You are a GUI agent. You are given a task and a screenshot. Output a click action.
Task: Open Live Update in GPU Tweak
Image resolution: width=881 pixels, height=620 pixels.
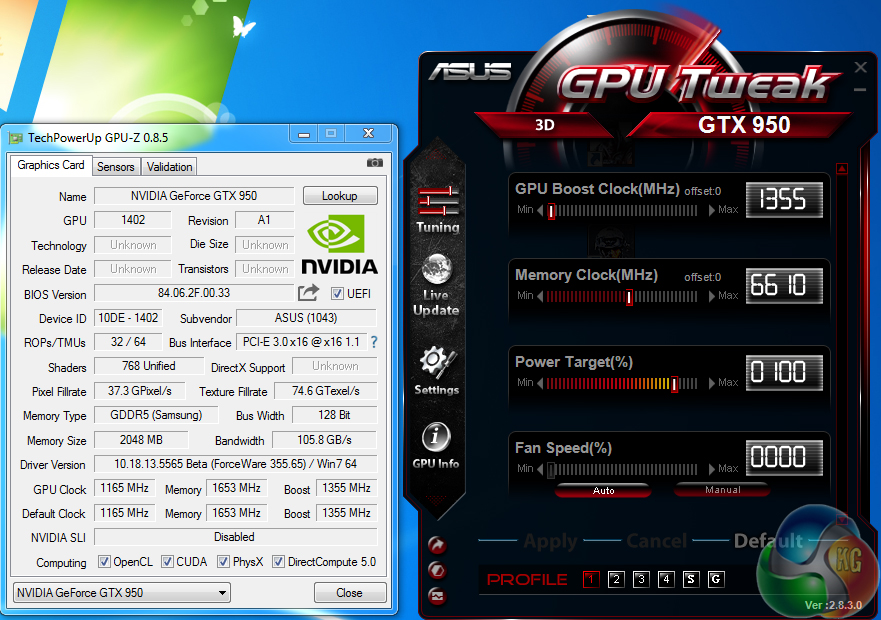click(436, 285)
